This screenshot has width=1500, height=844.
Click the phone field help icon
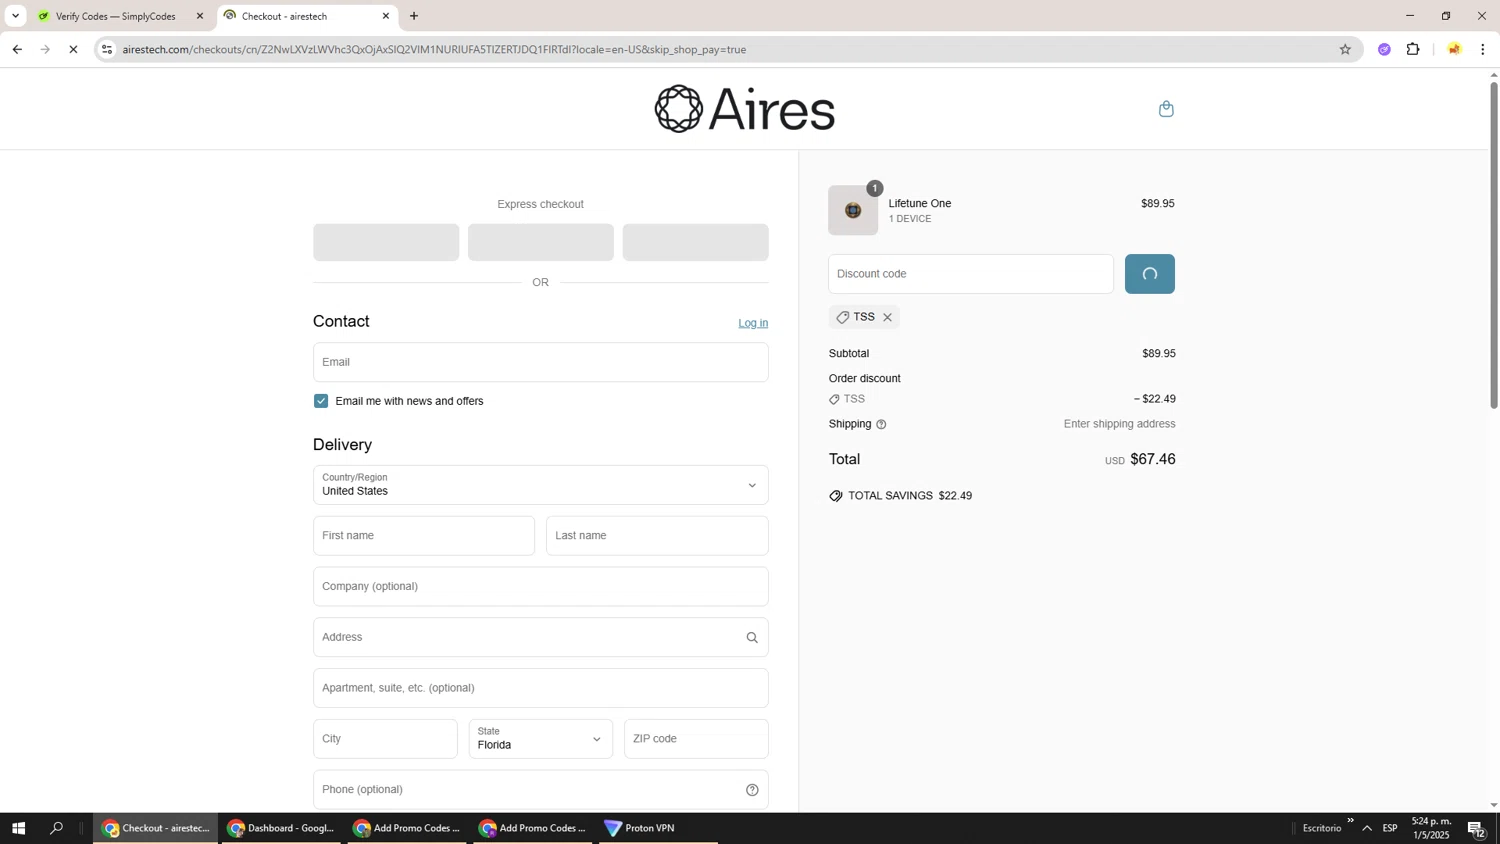click(x=752, y=790)
